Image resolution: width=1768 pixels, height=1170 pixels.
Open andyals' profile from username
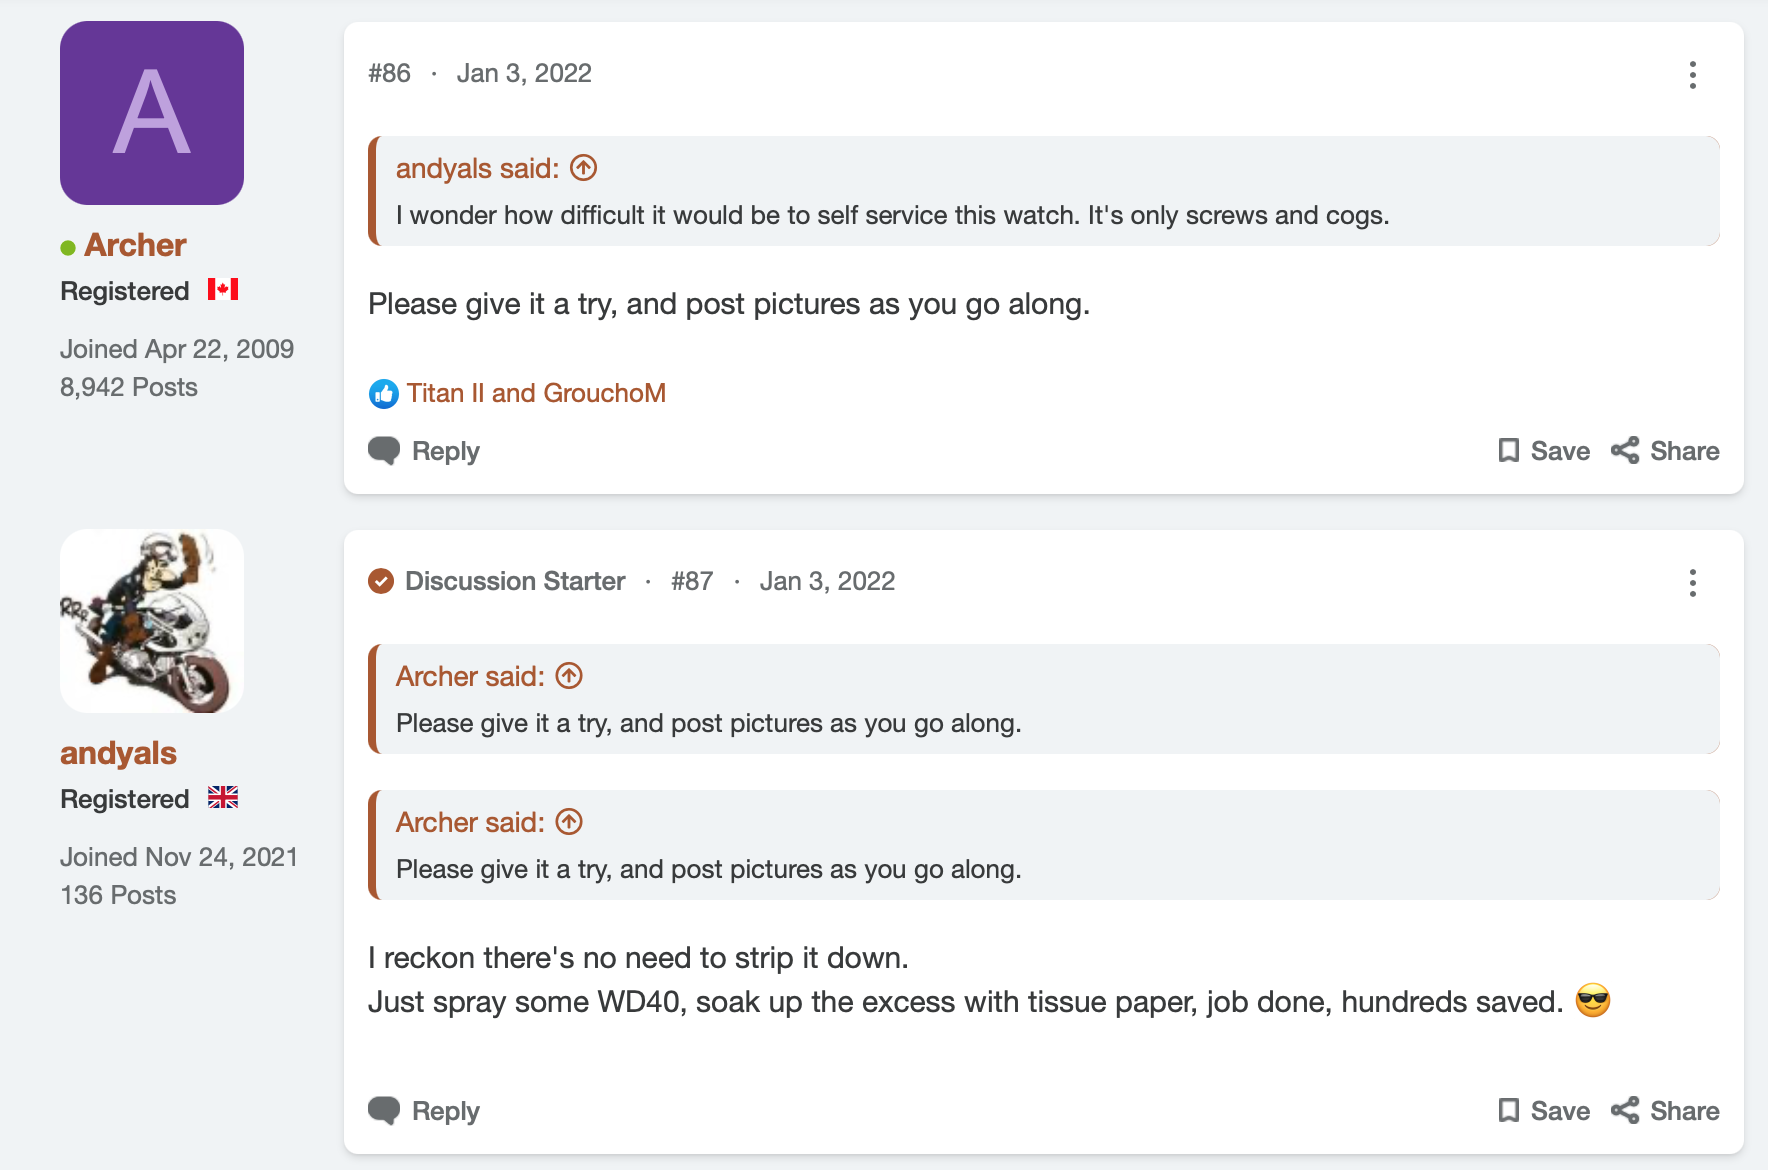[x=118, y=753]
